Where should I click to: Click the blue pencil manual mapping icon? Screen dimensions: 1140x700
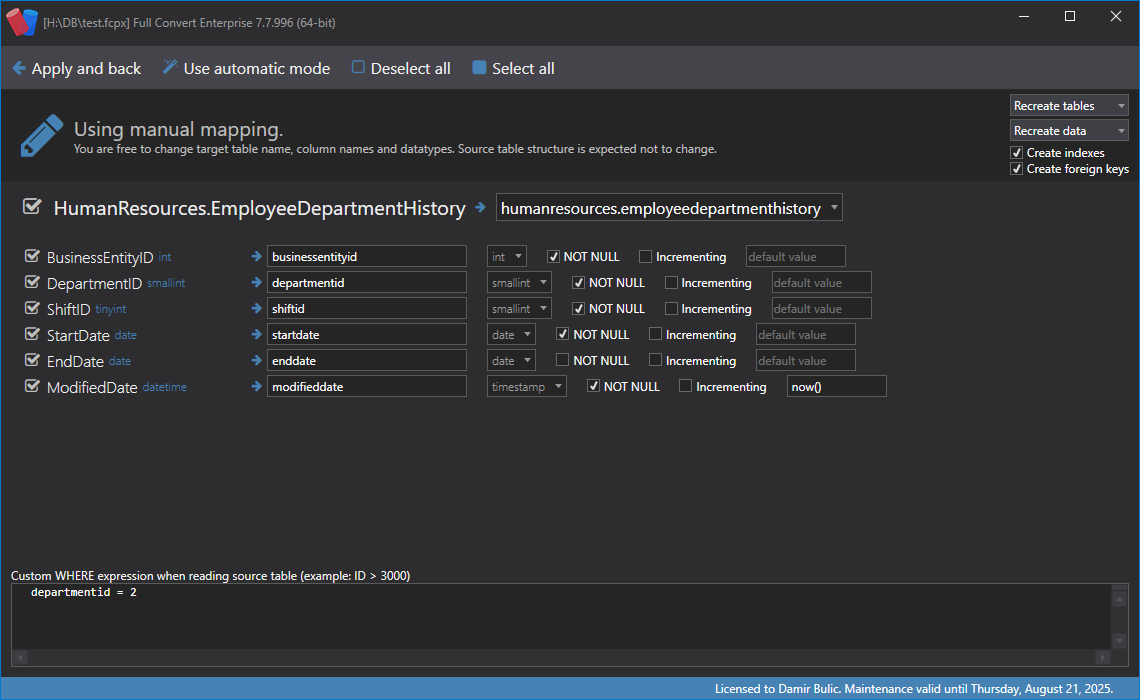click(x=41, y=136)
